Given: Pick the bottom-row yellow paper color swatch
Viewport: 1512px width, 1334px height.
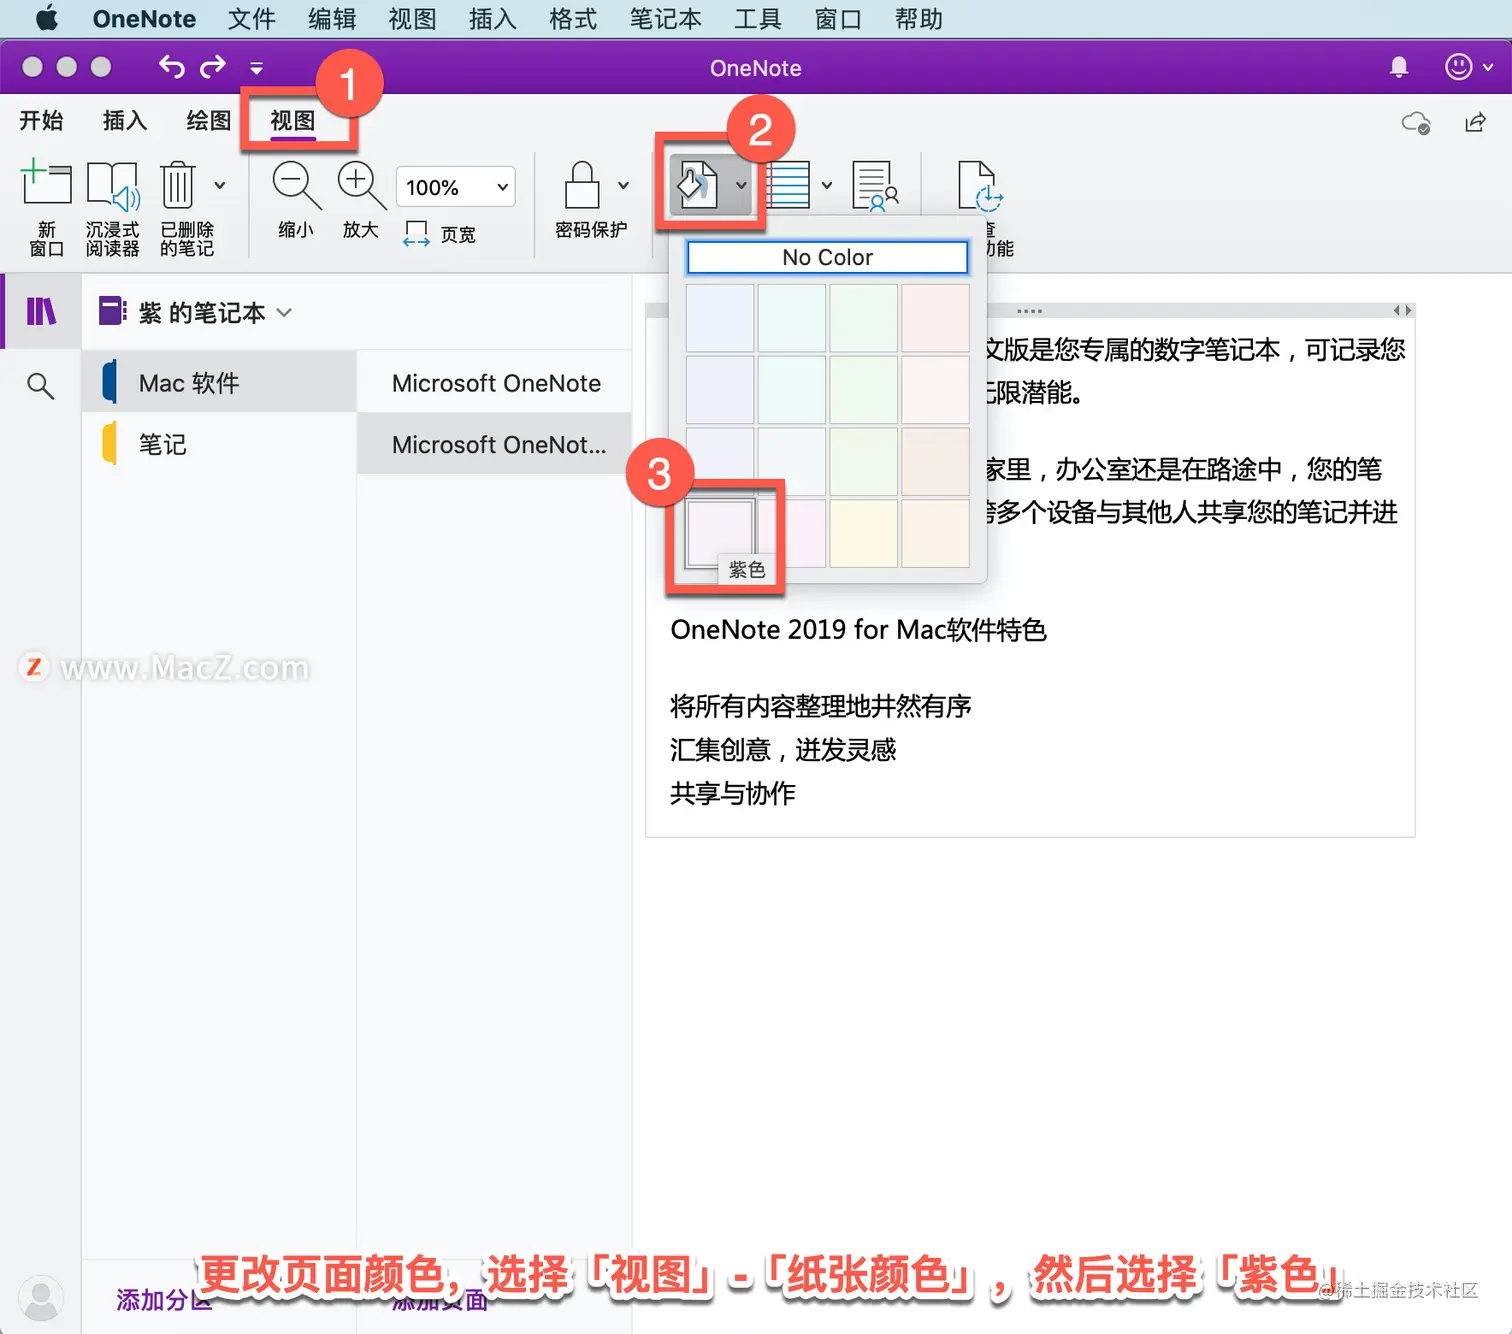Looking at the screenshot, I should (863, 534).
